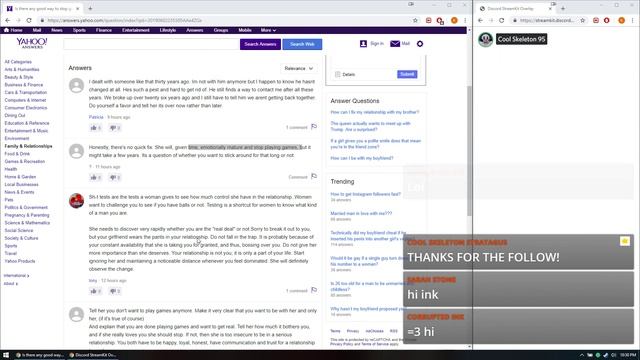Click the Yahoo Answers logo
The height and width of the screenshot is (360, 640).
click(x=32, y=43)
